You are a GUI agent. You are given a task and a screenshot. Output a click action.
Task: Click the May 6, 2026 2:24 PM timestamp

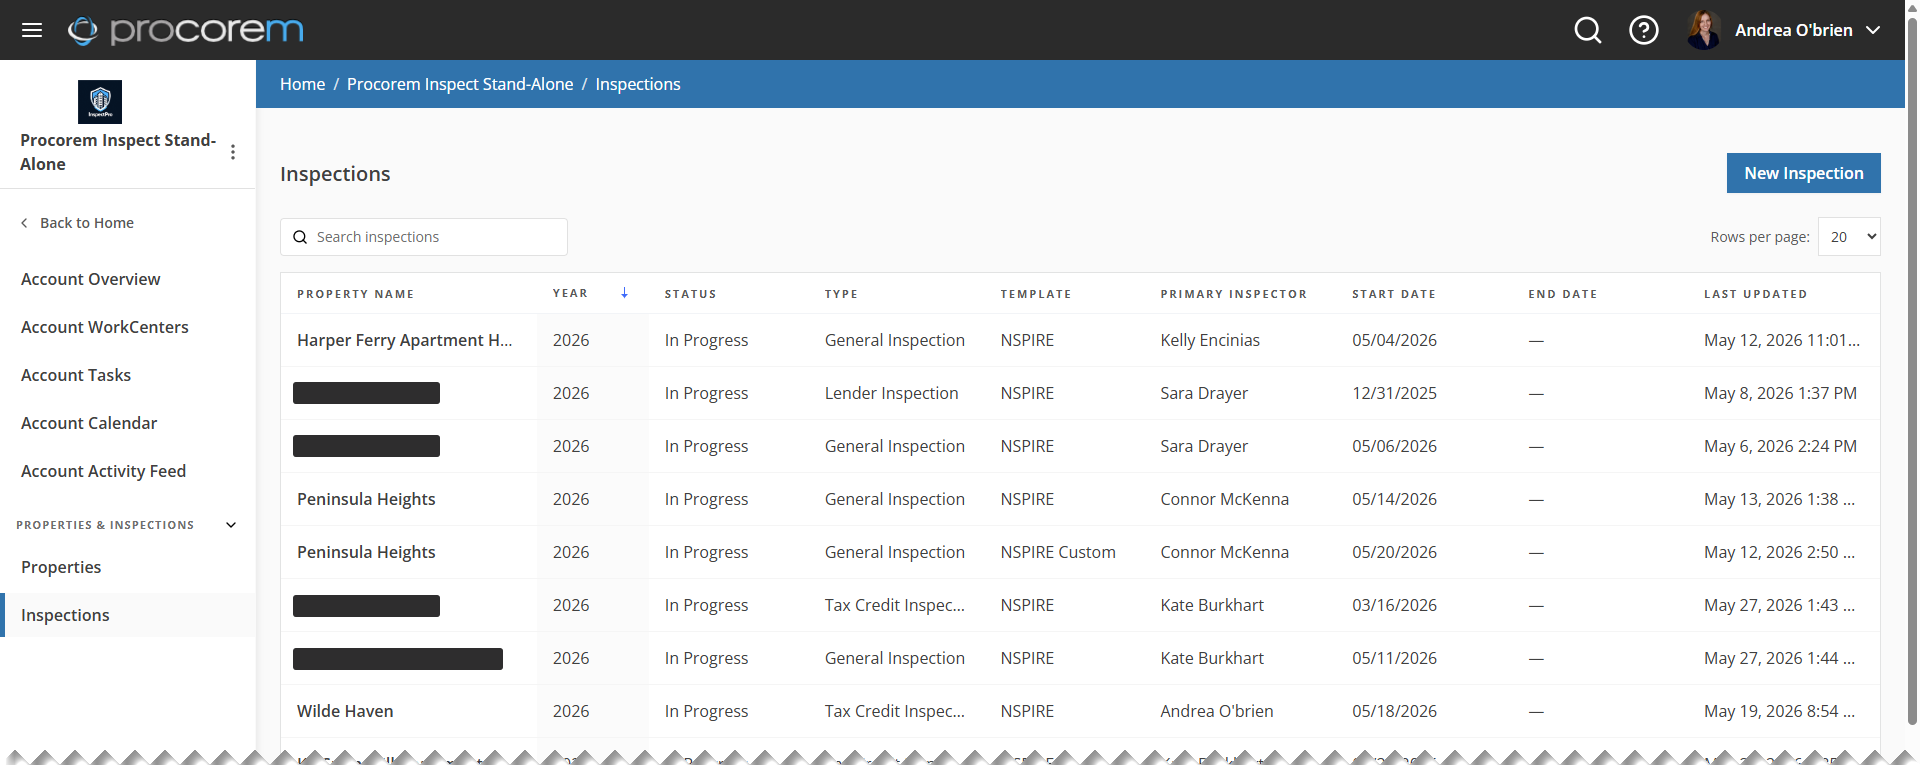point(1780,446)
